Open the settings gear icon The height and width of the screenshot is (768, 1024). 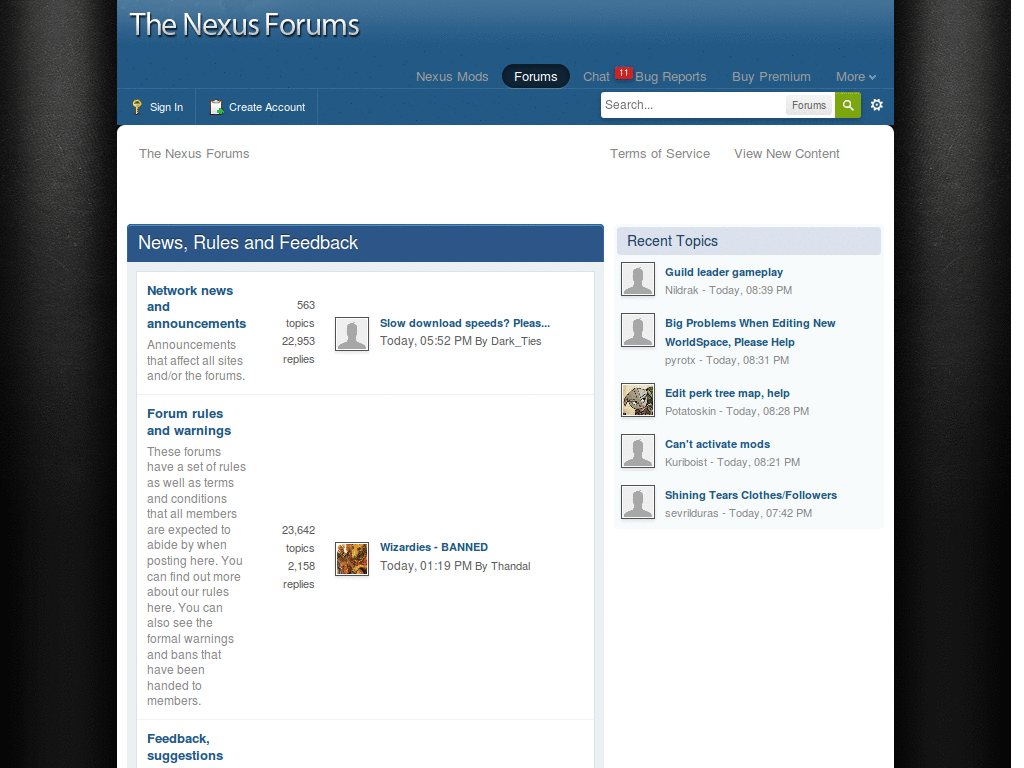coord(876,105)
